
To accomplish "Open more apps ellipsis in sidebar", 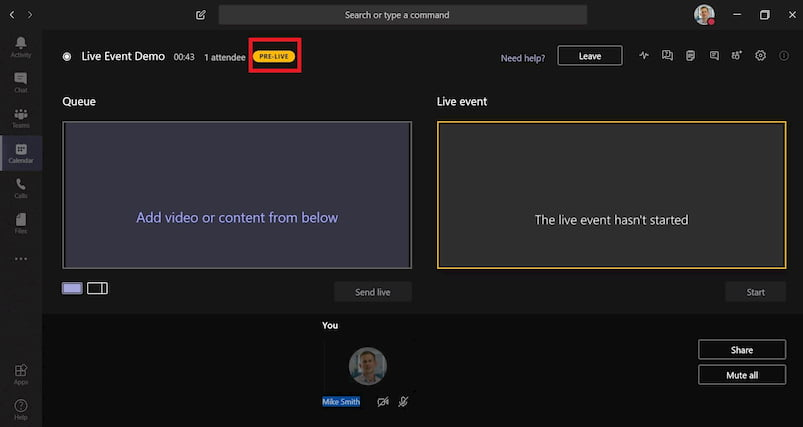I will pos(21,259).
